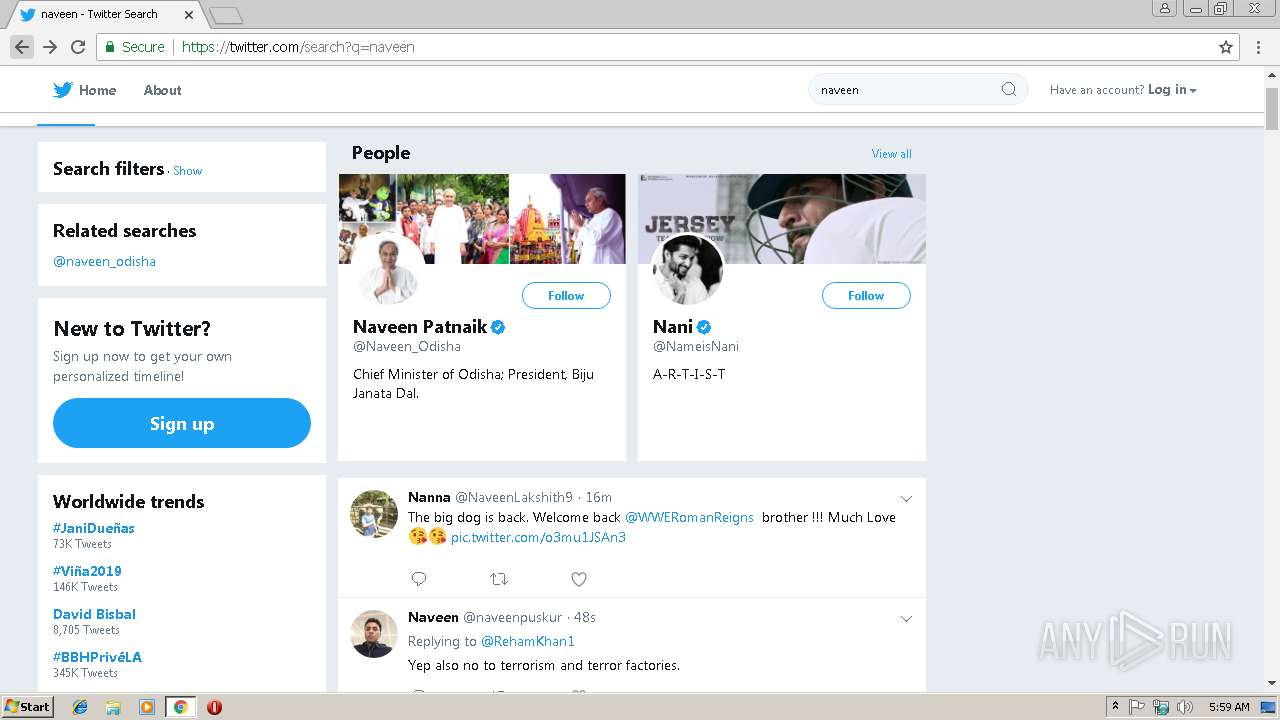The image size is (1280, 720).
Task: Open the Start menu
Action: click(27, 707)
